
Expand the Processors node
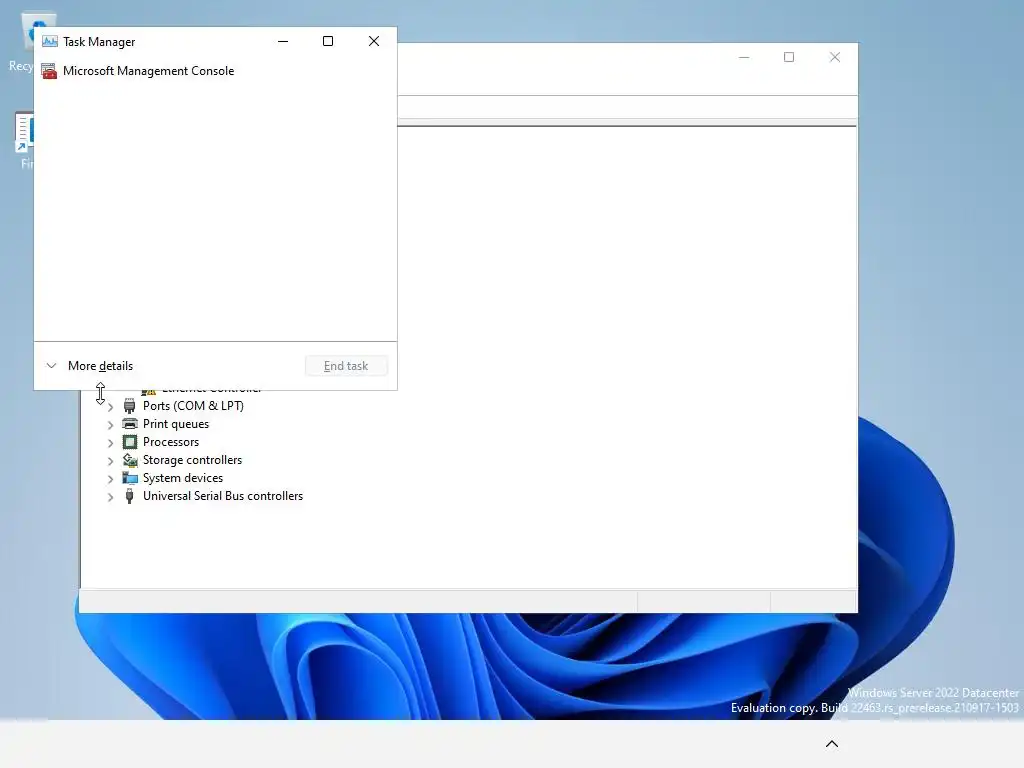pyautogui.click(x=110, y=443)
